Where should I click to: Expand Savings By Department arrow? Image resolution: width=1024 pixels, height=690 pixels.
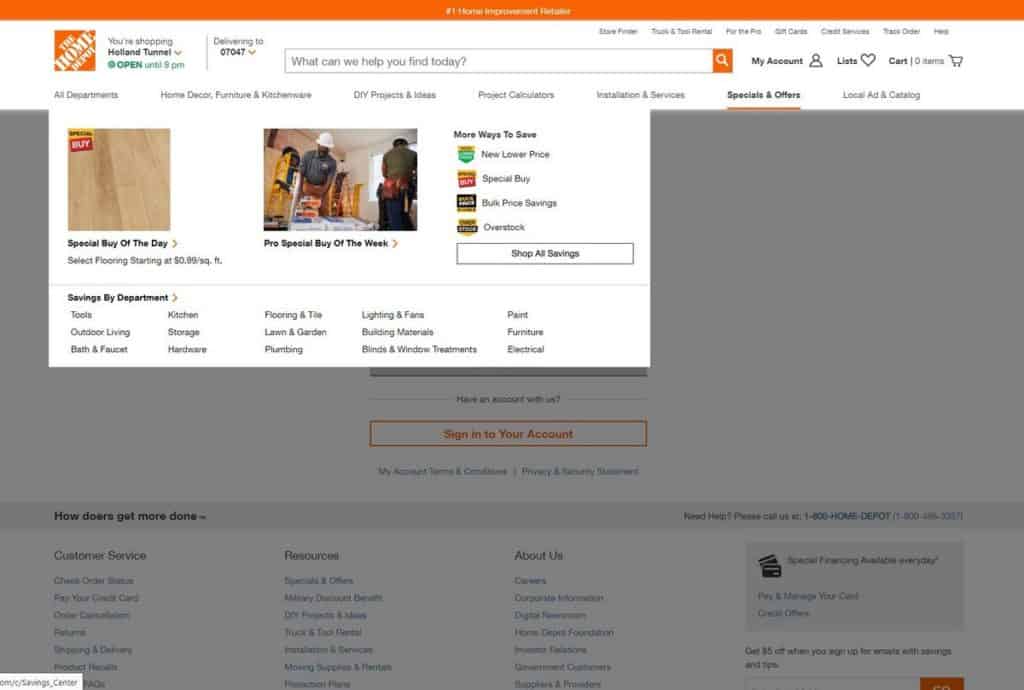(x=175, y=298)
